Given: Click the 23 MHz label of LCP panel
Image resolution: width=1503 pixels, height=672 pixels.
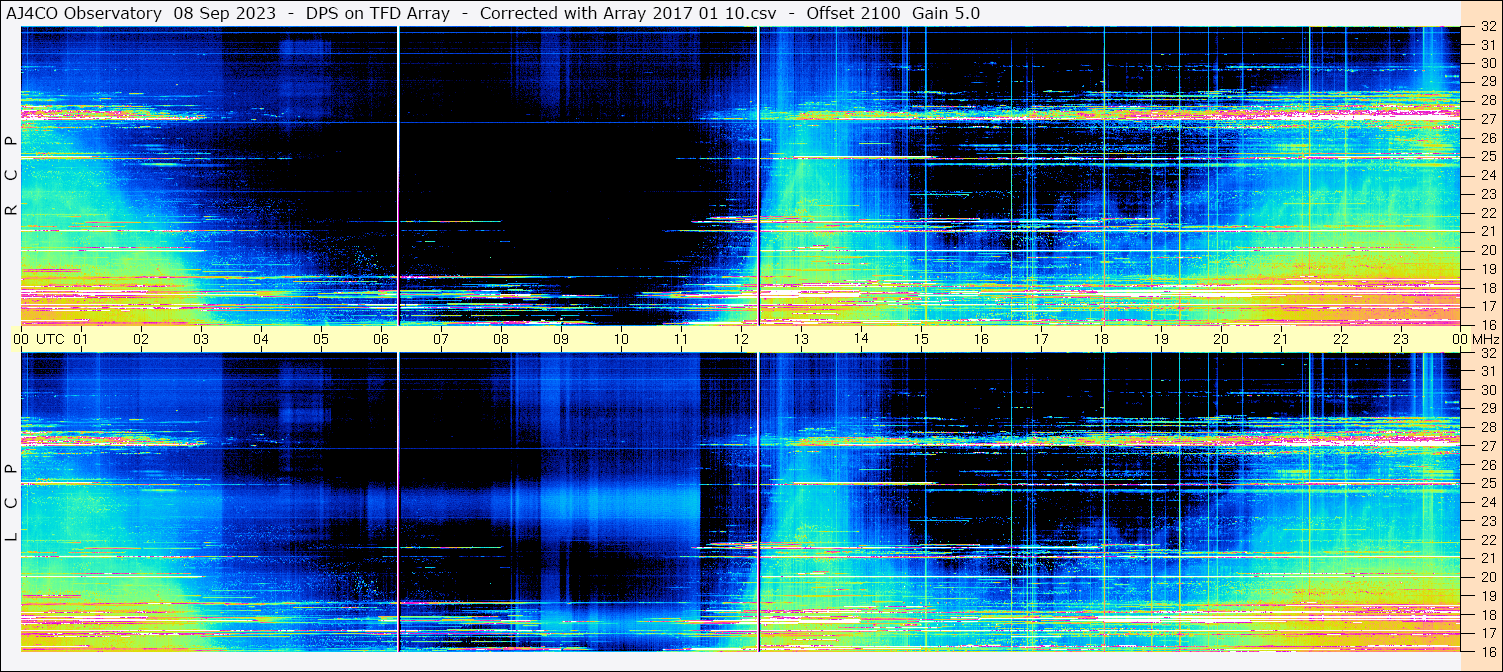Looking at the screenshot, I should point(1487,521).
